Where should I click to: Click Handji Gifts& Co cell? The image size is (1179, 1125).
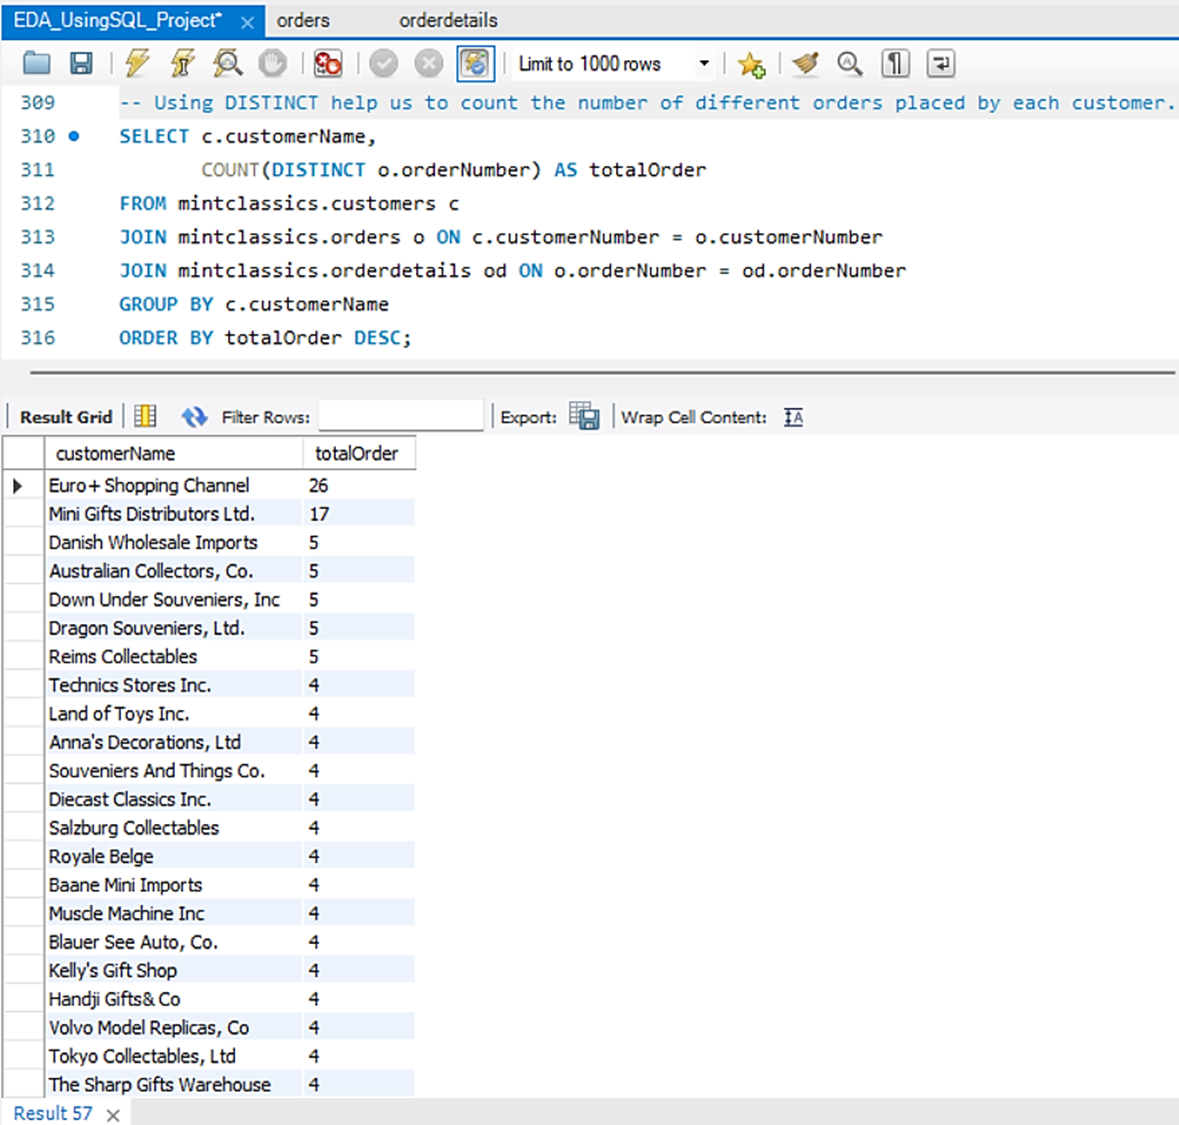[174, 999]
